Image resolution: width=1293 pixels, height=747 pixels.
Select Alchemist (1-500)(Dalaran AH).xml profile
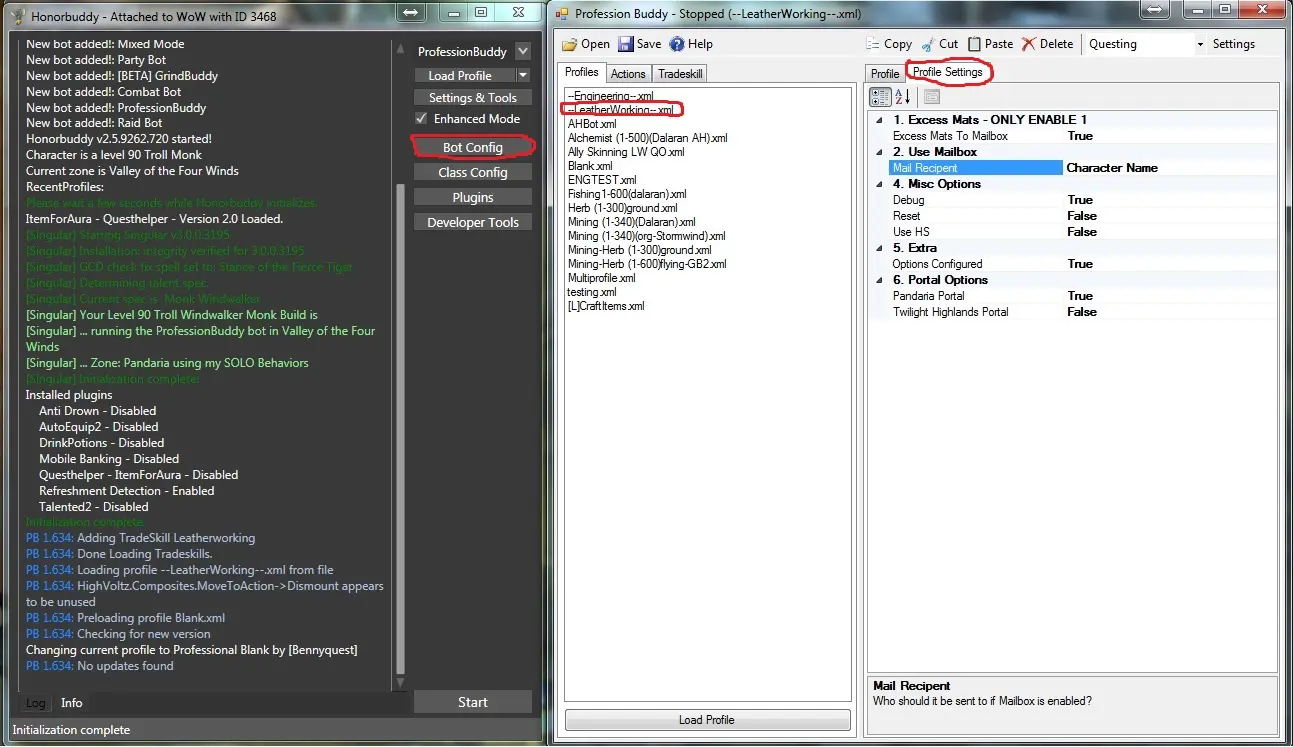(648, 138)
